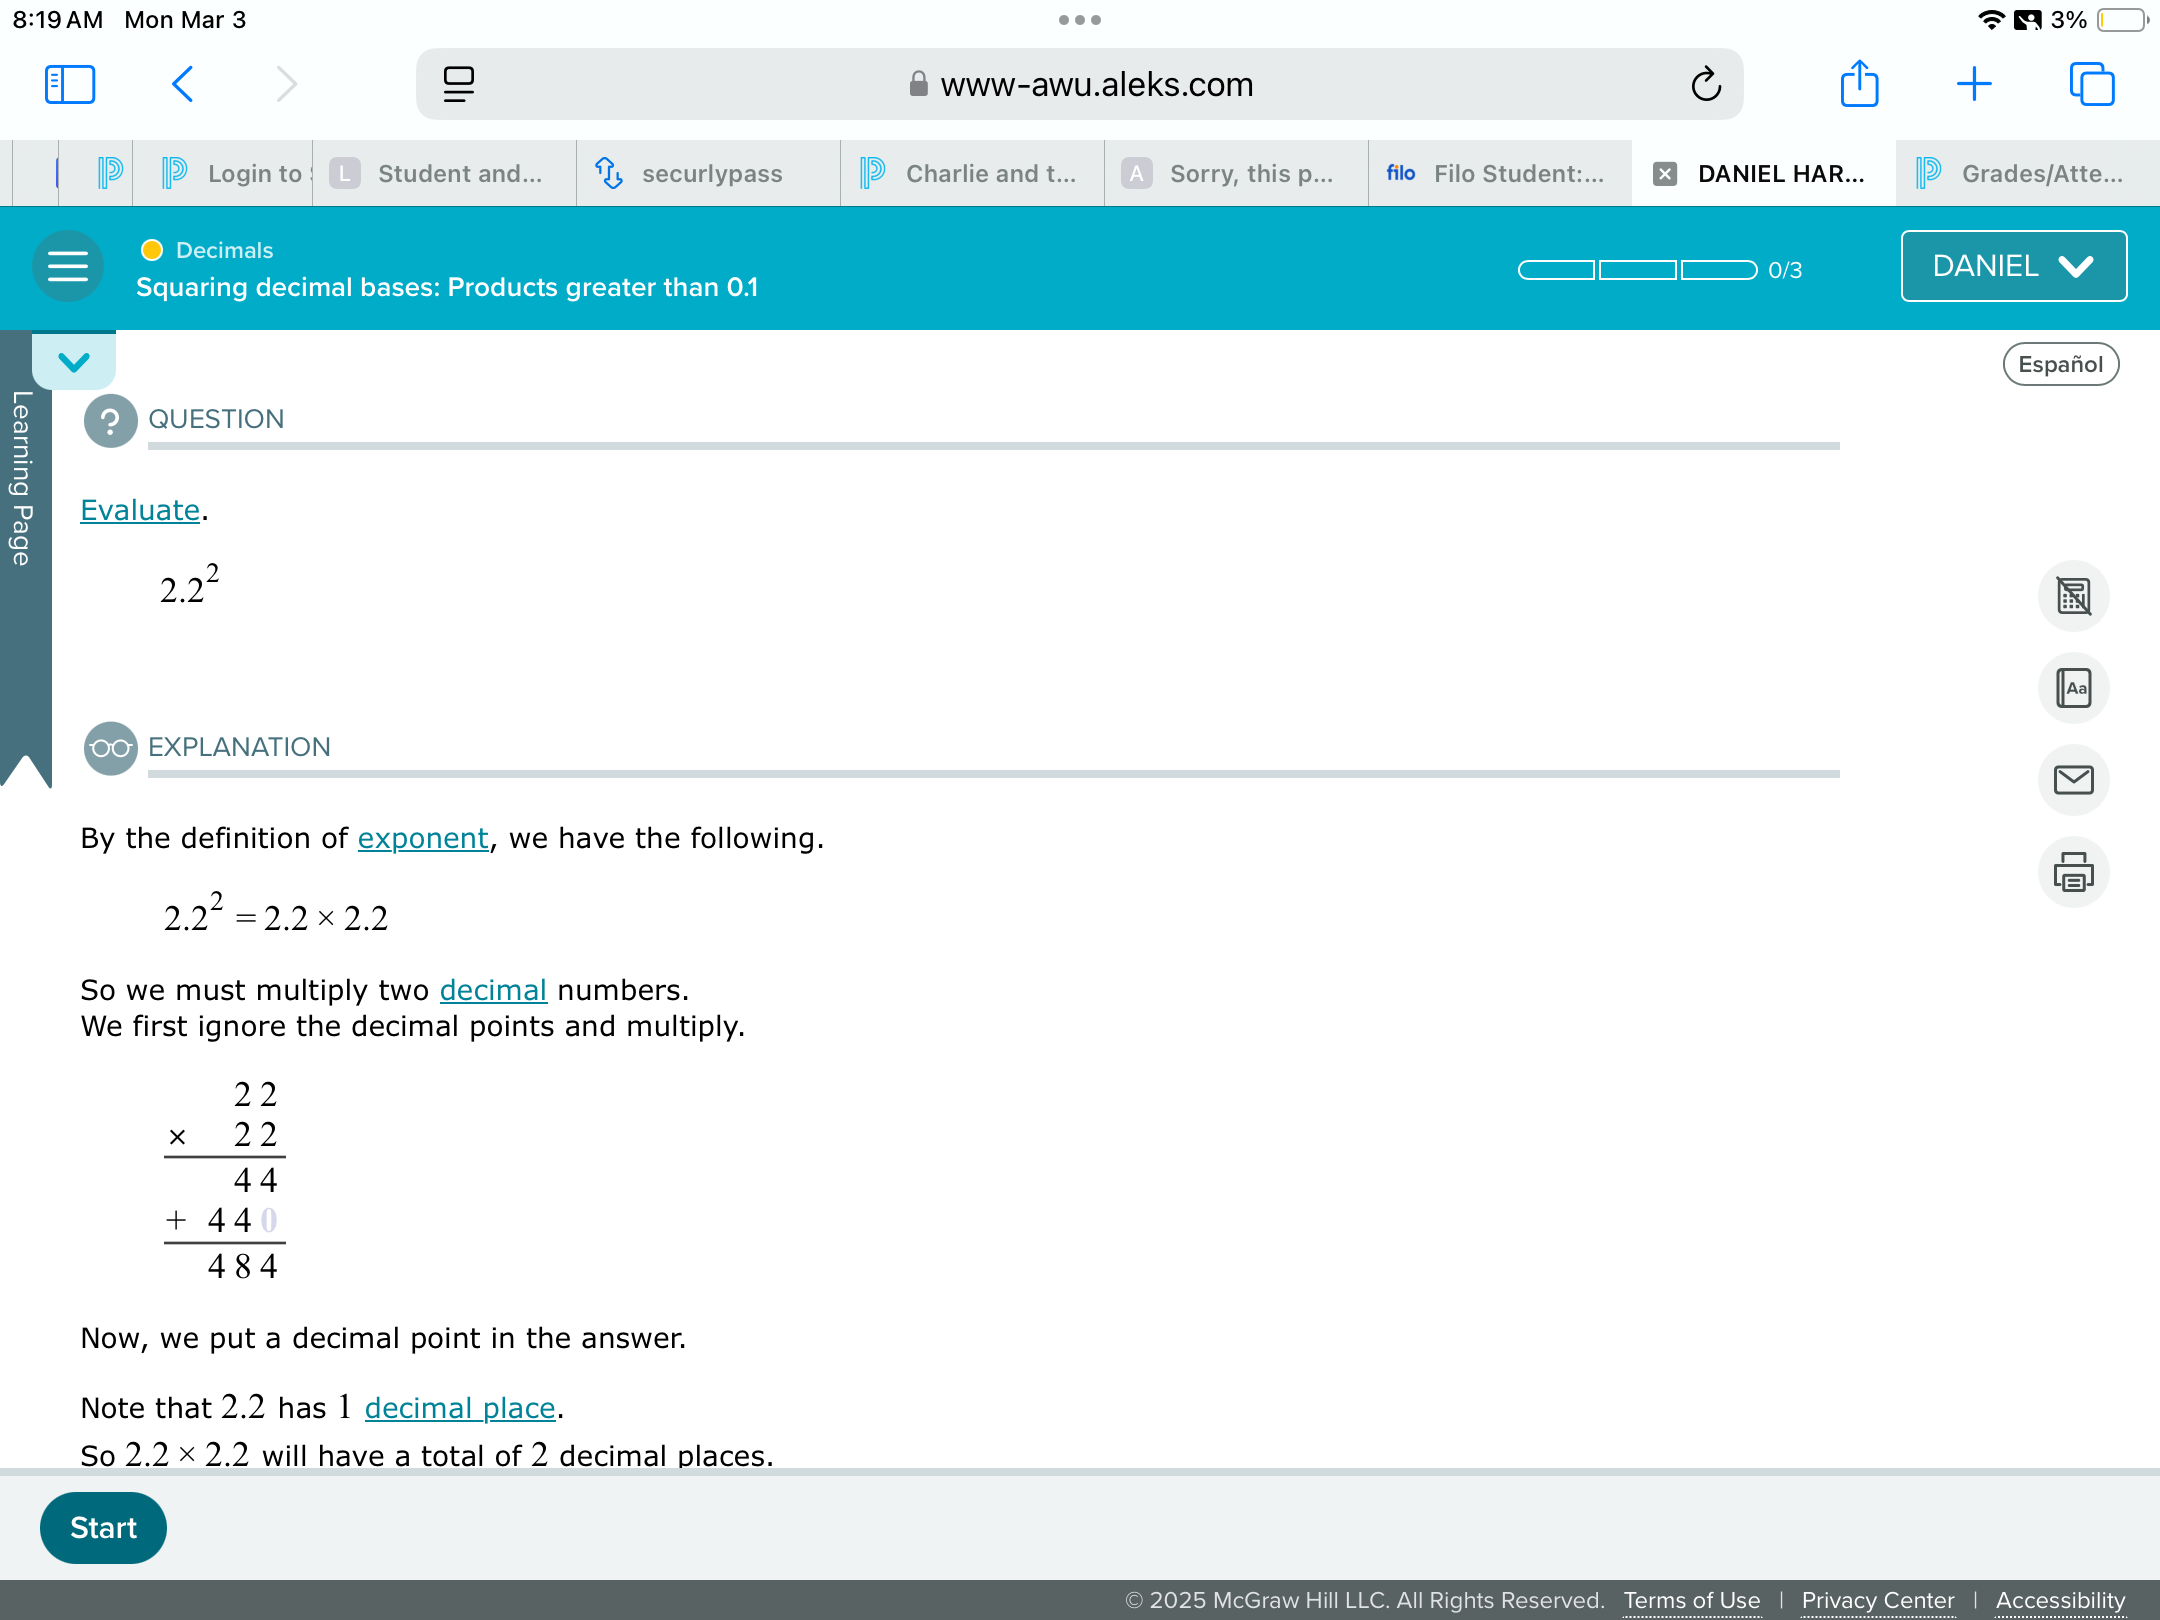The width and height of the screenshot is (2160, 1620).
Task: Open the ALEKS hamburger menu
Action: click(68, 266)
